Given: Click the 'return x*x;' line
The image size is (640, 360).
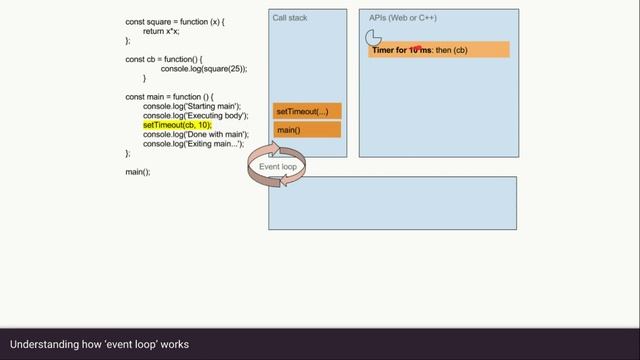Looking at the screenshot, I should (x=161, y=31).
